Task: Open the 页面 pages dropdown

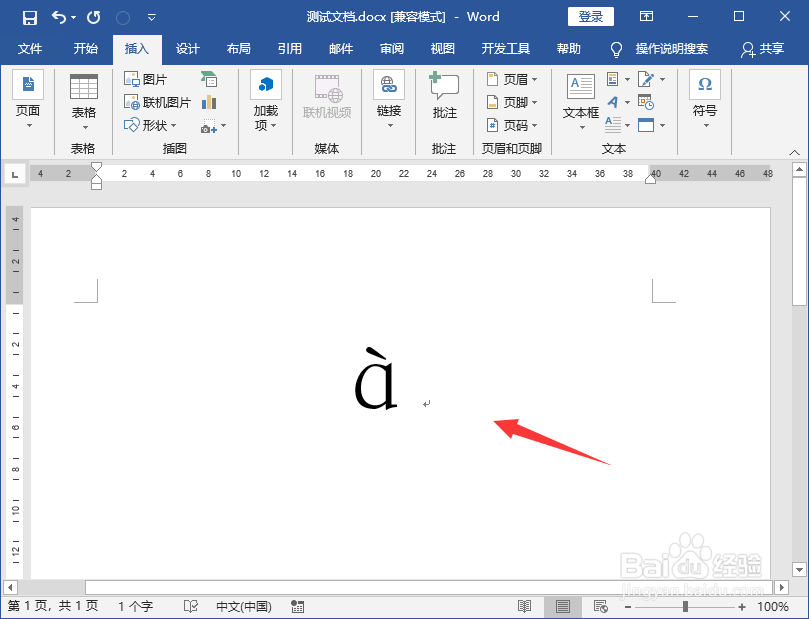Action: pos(28,101)
